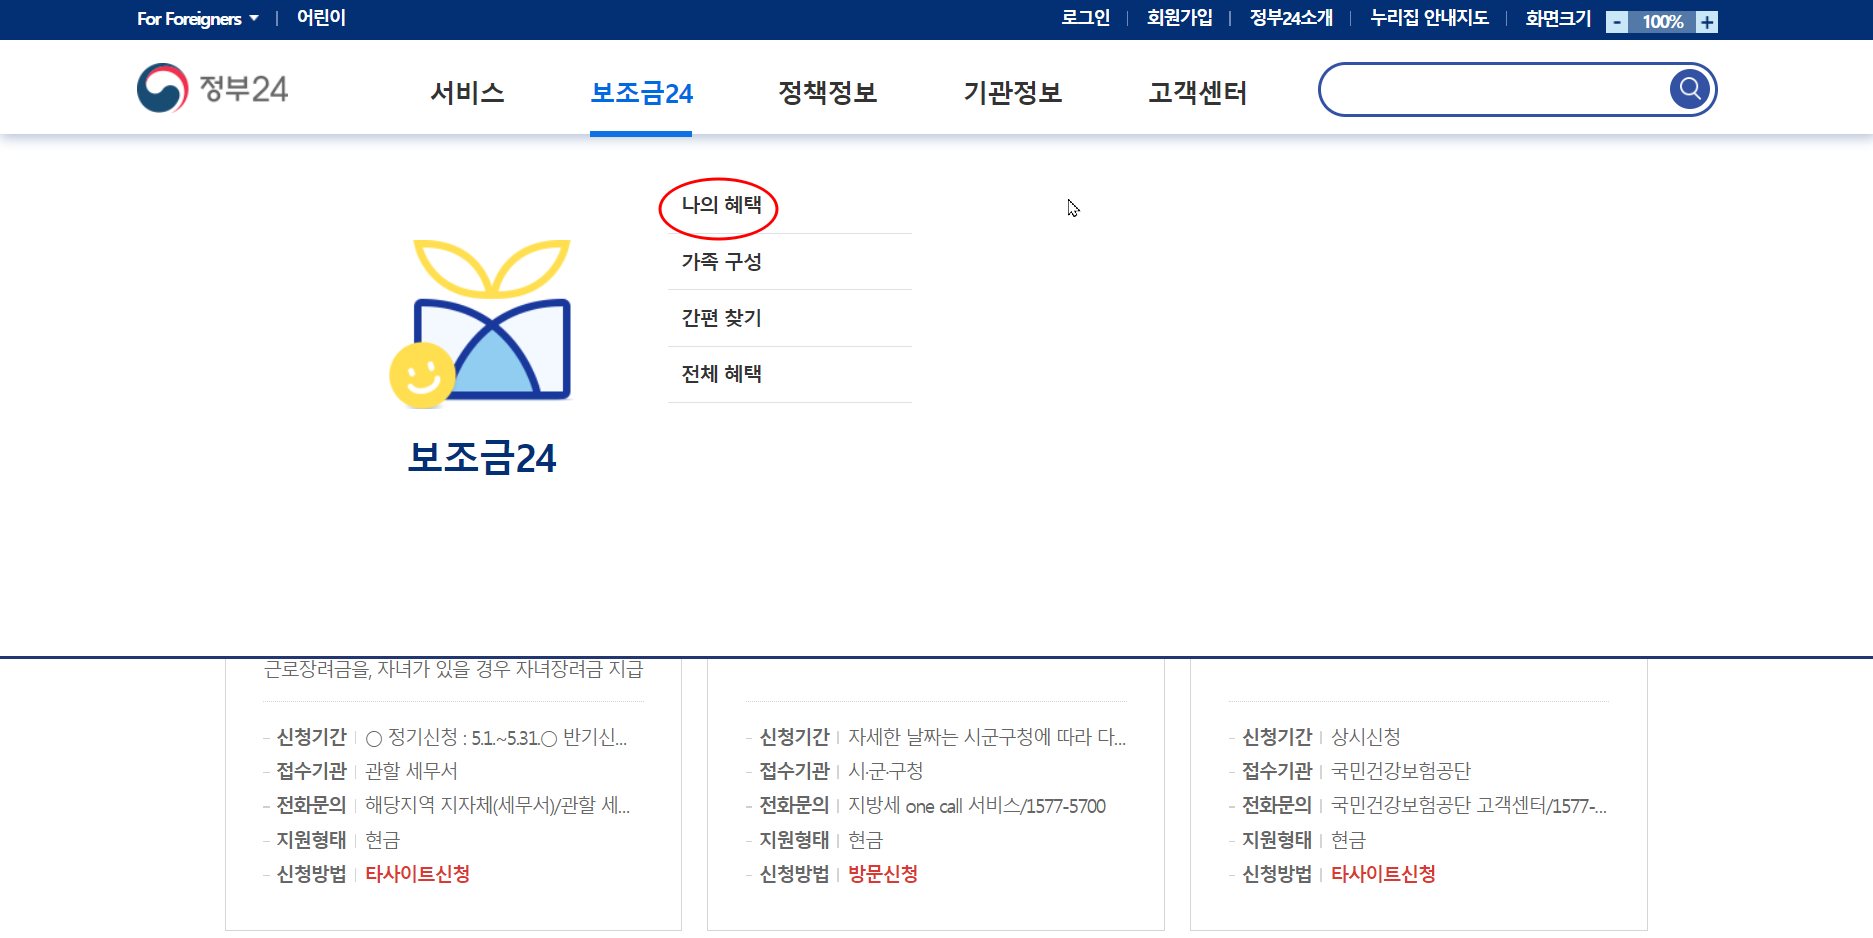Click 국민건강보험공단 접수기관 text
1873x938 pixels.
pos(1400,771)
